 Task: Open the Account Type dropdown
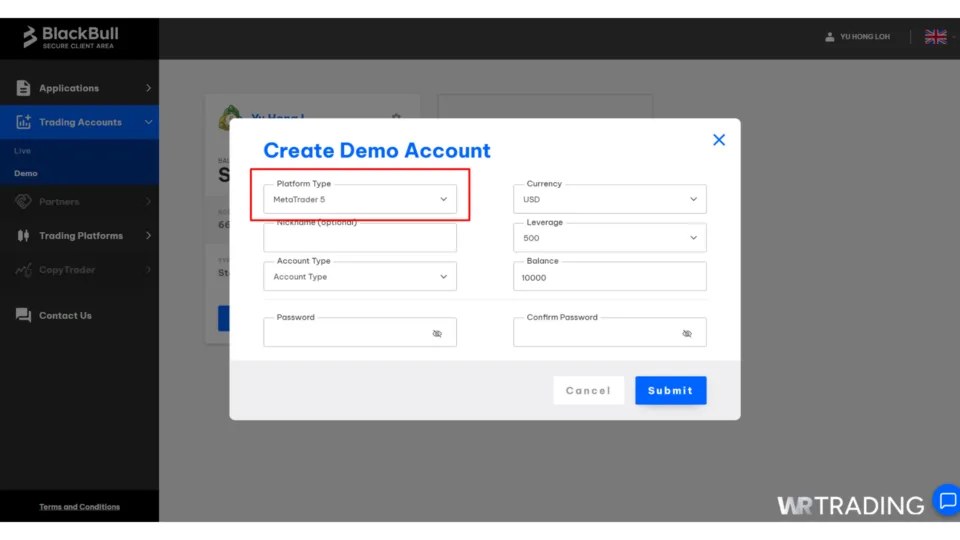pos(360,277)
